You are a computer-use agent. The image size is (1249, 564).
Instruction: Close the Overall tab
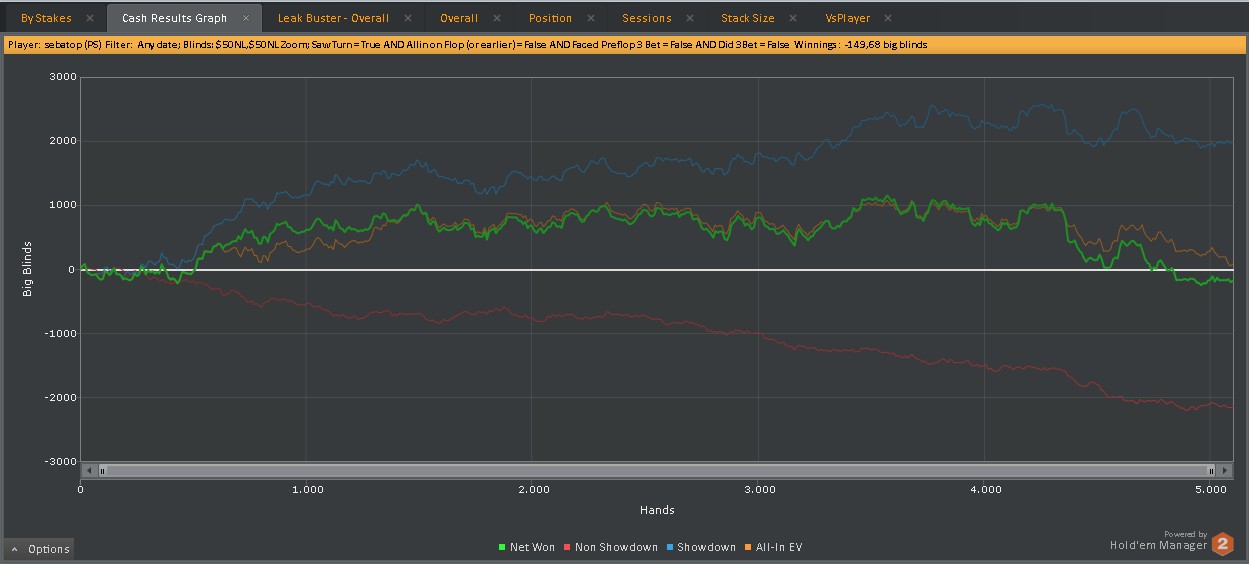(496, 19)
